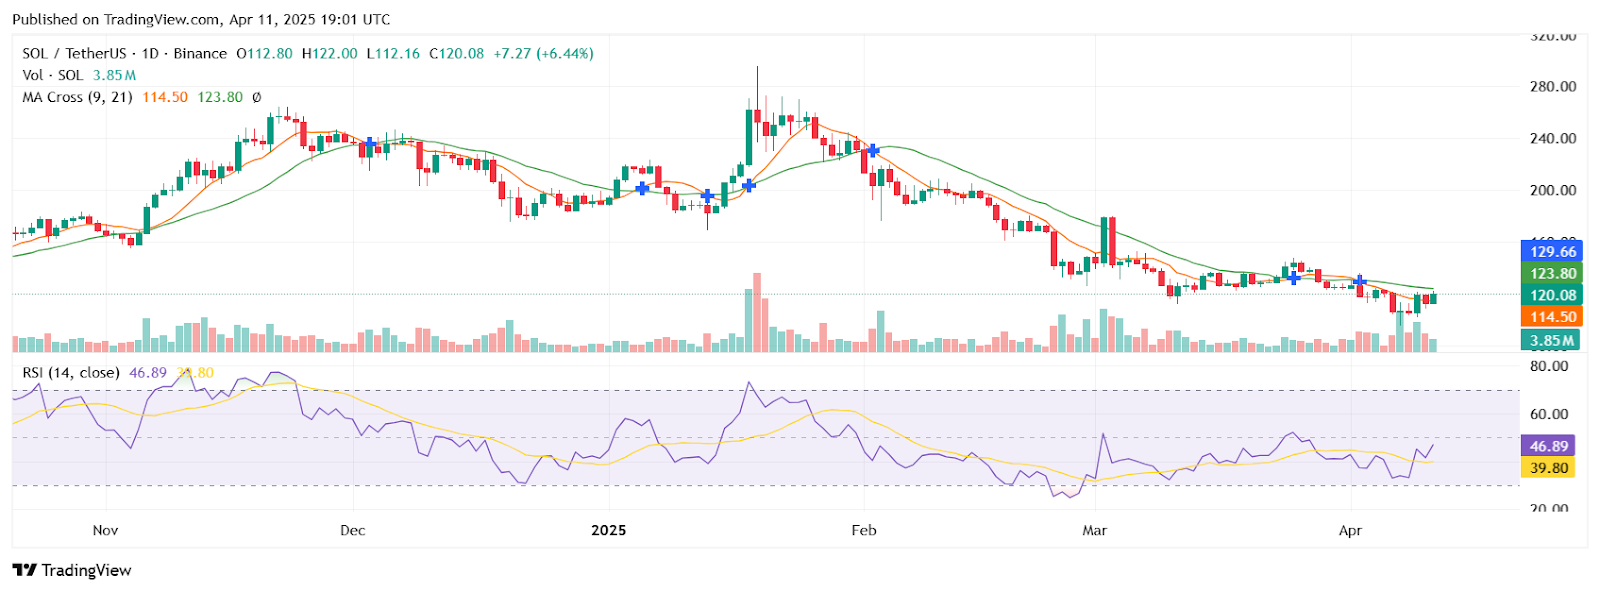Click the orange 114.50 price scale tag
The image size is (1600, 592).
(1551, 317)
